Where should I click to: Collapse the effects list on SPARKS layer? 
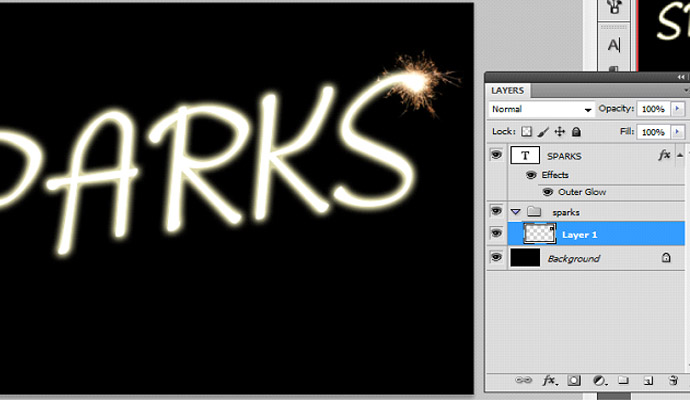(x=680, y=155)
